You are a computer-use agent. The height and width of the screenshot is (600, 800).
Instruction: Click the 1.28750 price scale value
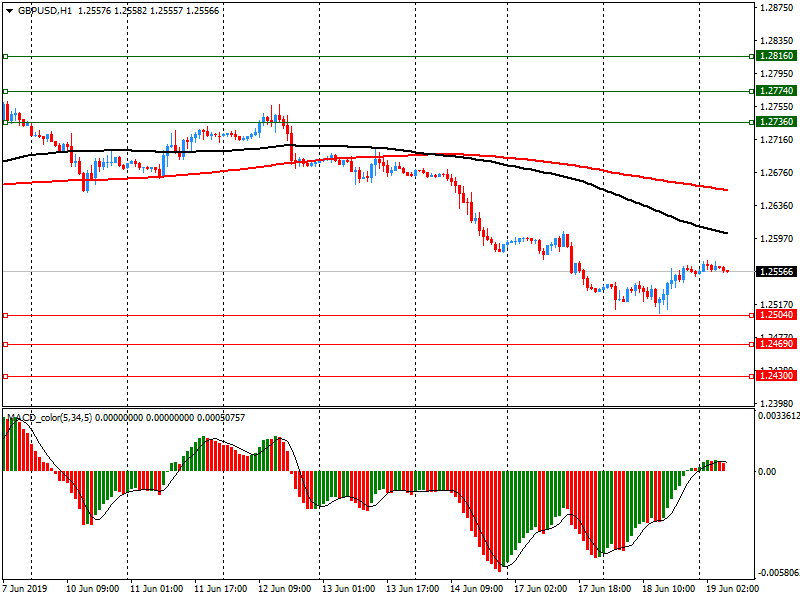pyautogui.click(x=777, y=8)
